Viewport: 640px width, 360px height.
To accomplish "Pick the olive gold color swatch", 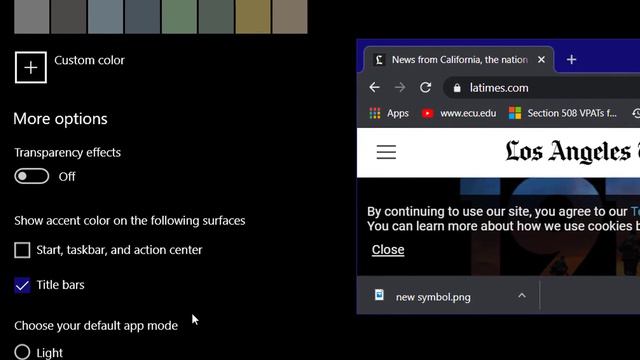I will [x=253, y=16].
